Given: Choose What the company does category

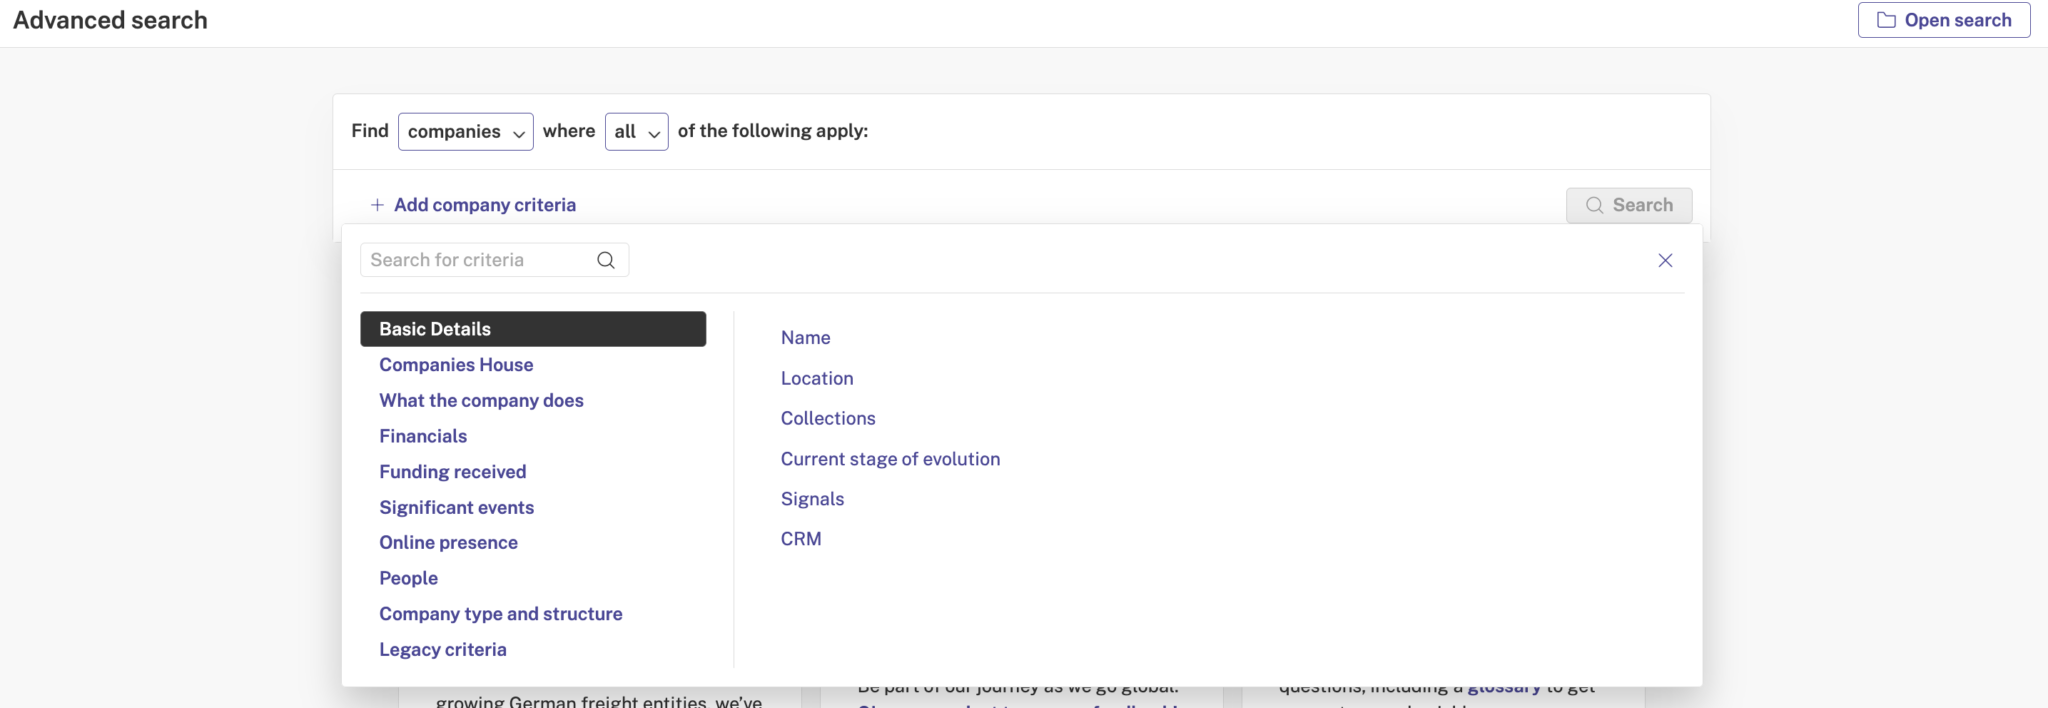Looking at the screenshot, I should [x=481, y=400].
